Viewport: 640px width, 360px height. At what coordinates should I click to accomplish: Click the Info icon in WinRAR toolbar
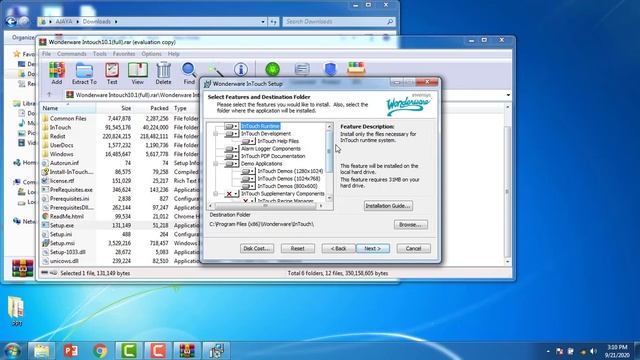(241, 69)
